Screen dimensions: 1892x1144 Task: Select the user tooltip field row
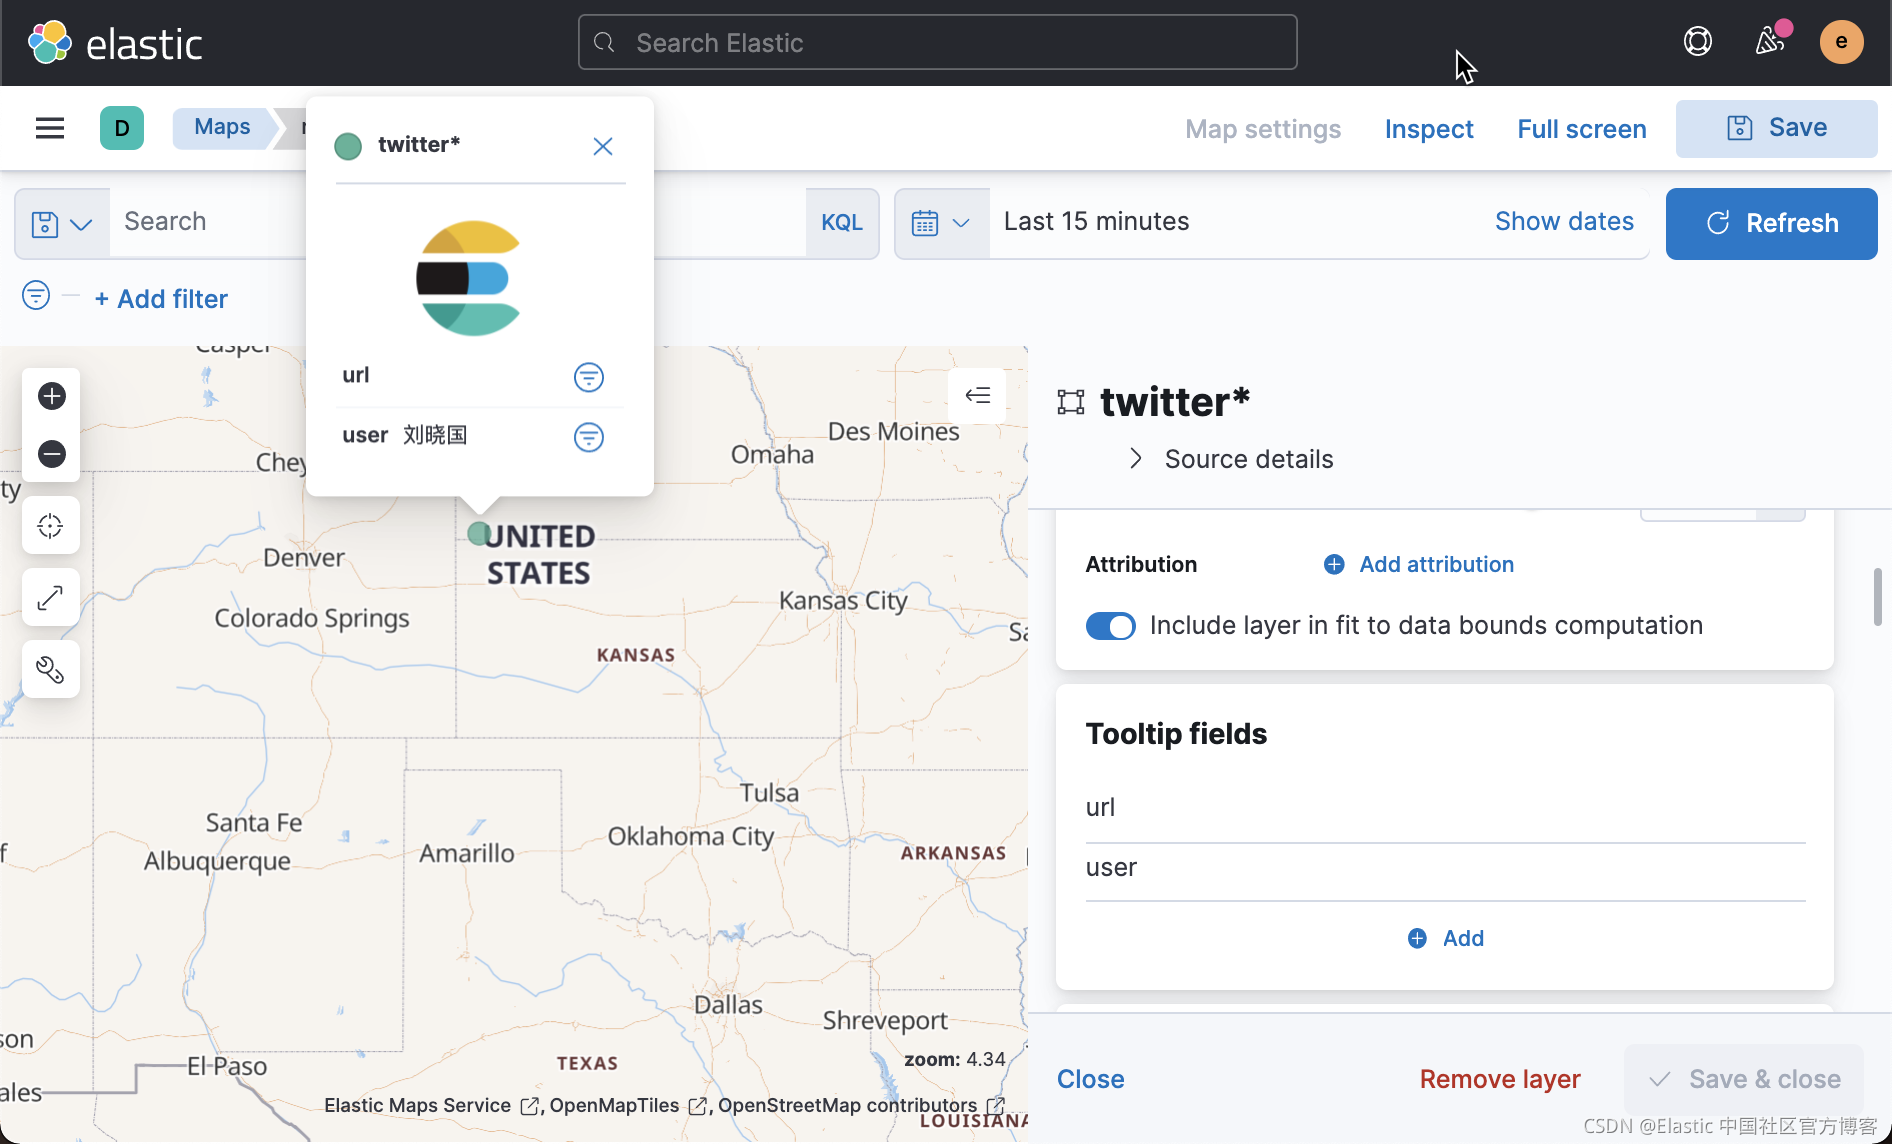pyautogui.click(x=1446, y=868)
